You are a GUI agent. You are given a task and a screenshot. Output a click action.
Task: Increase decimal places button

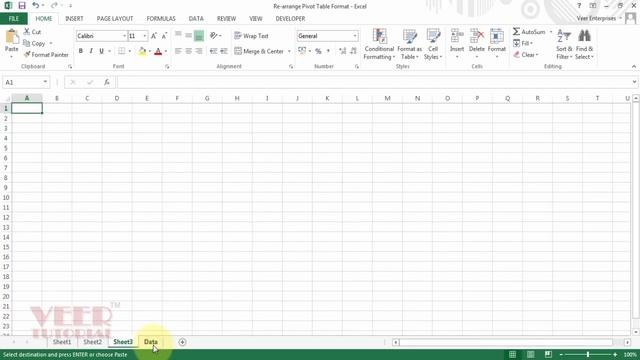click(x=342, y=51)
